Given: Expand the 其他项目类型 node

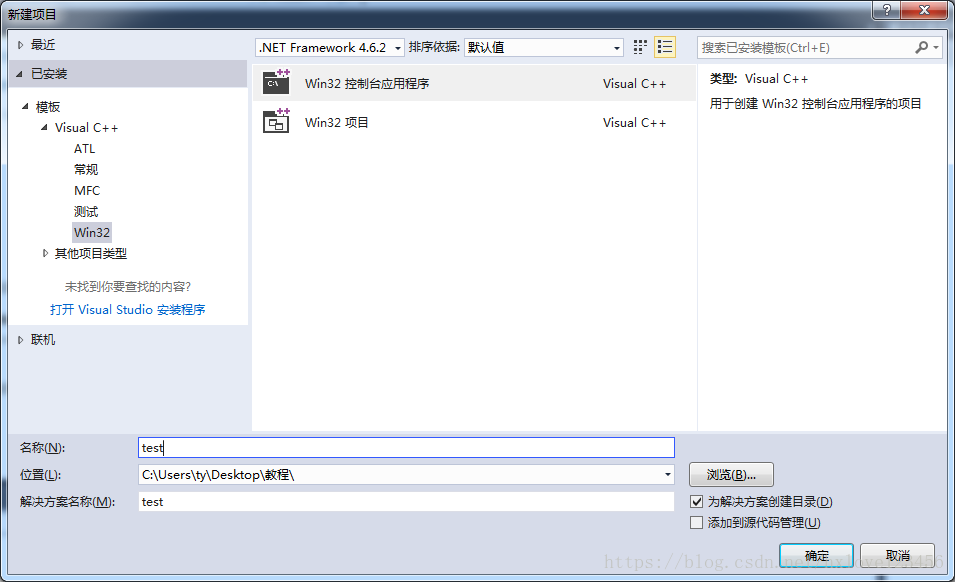Looking at the screenshot, I should pyautogui.click(x=45, y=253).
